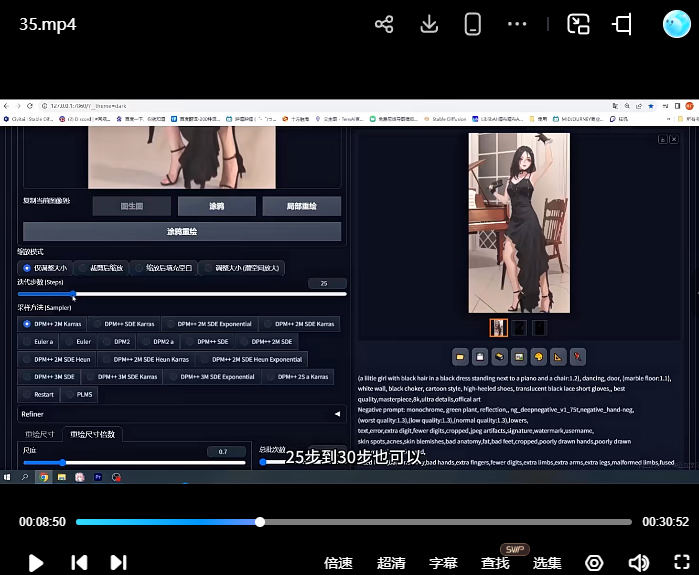Expand the Refiner section

tap(180, 413)
